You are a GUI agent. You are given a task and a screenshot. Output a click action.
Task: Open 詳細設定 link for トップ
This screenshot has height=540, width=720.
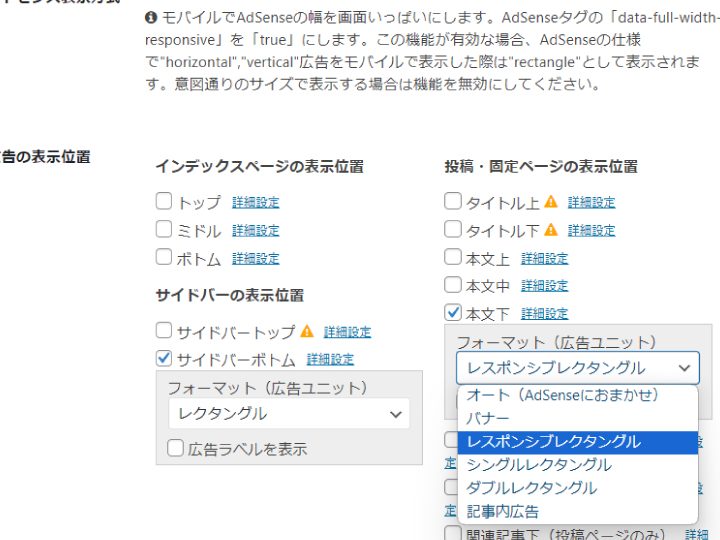256,202
